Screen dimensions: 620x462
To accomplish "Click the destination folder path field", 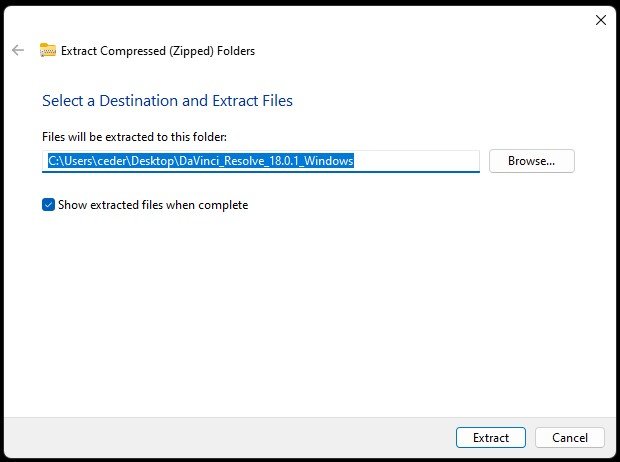I will [x=261, y=161].
